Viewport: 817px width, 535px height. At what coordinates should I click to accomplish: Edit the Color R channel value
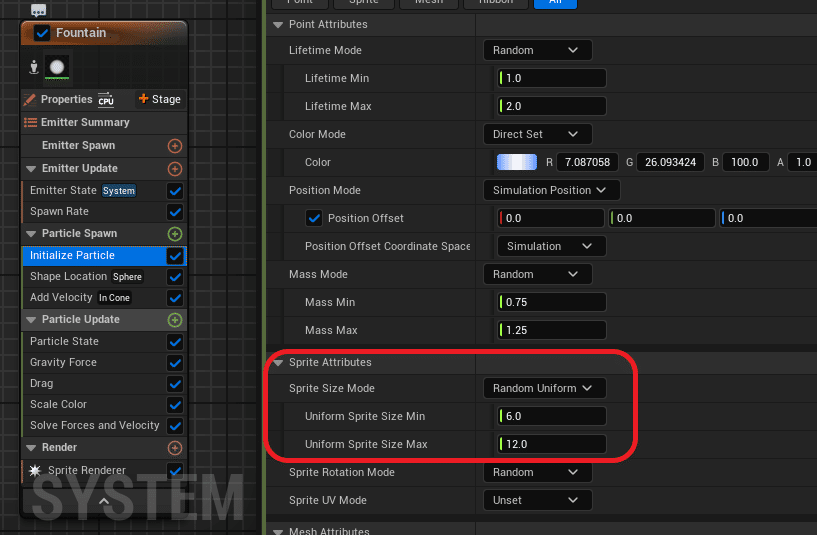587,162
